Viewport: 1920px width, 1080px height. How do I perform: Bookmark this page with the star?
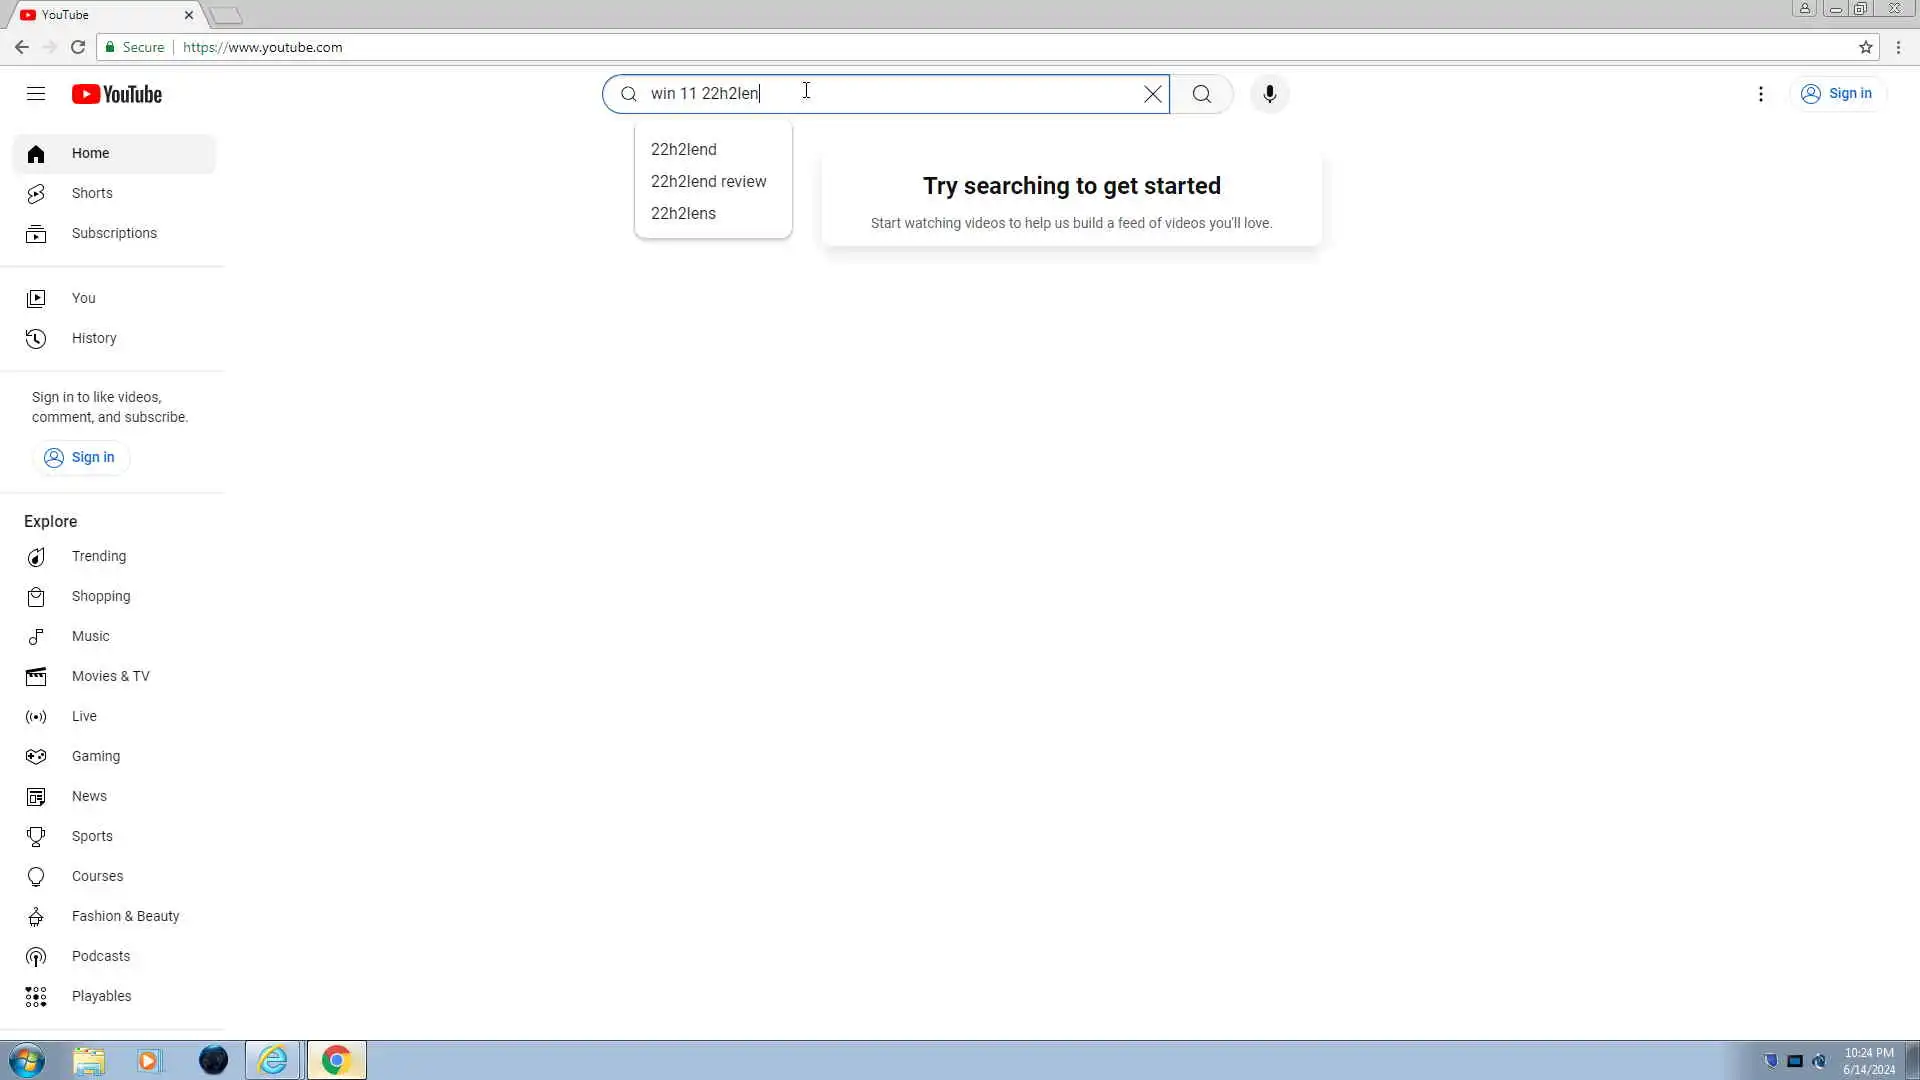tap(1865, 47)
